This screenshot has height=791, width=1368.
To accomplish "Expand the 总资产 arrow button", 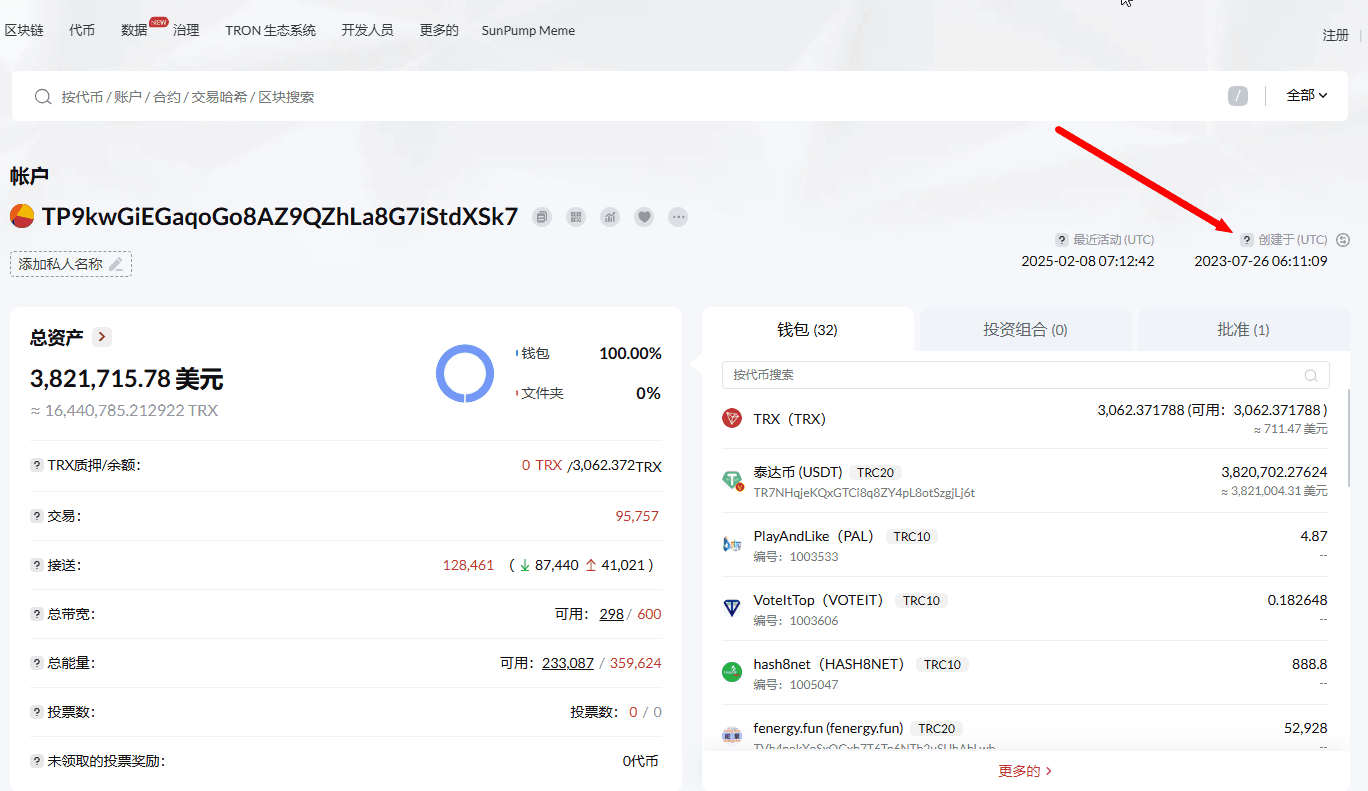I will [102, 337].
